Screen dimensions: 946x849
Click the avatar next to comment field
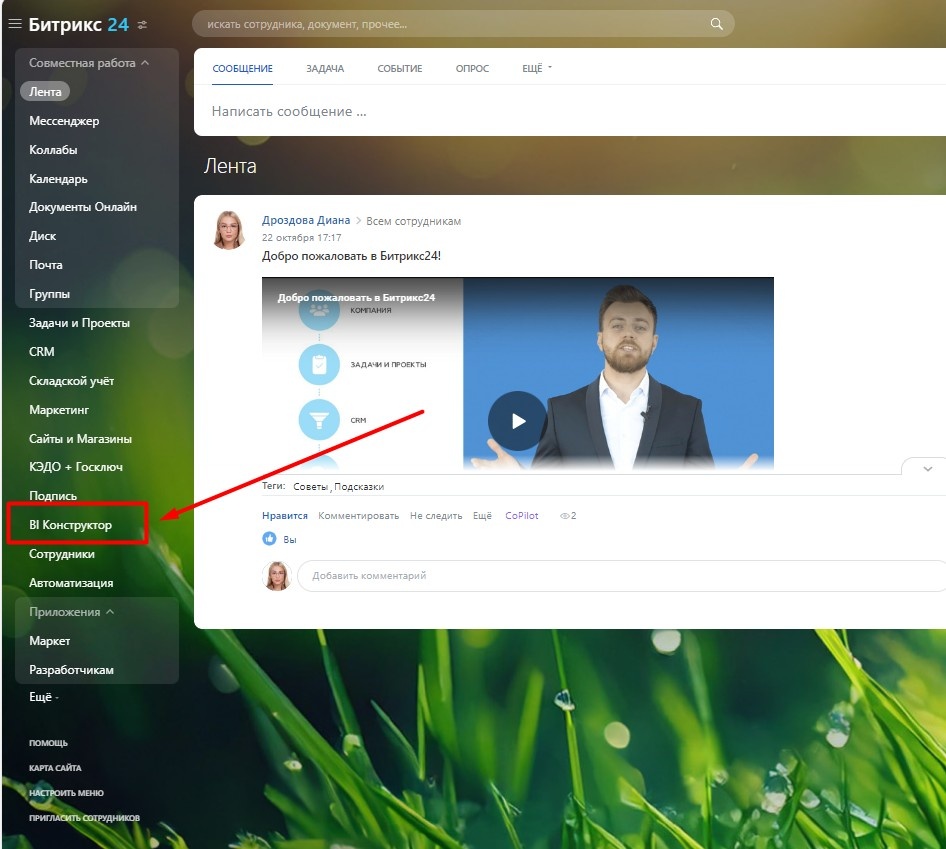[x=277, y=576]
